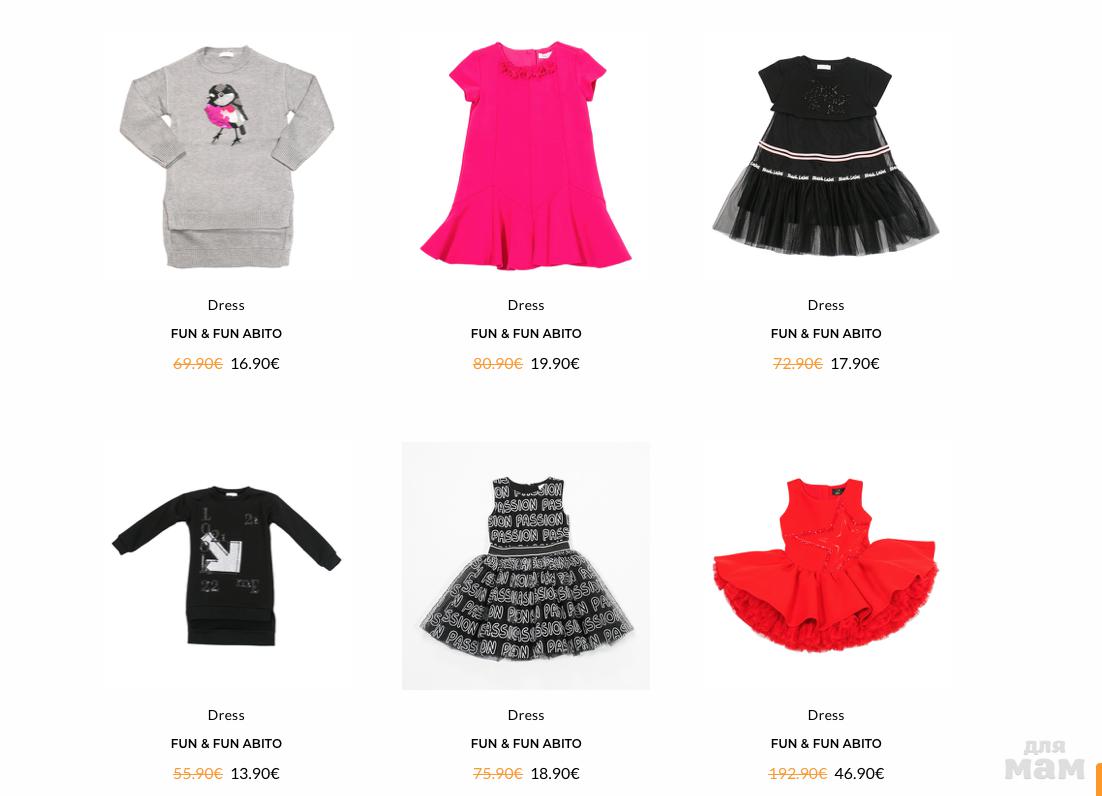
Task: Select FUN & FUN ABITO under gray sweater
Action: (x=226, y=334)
